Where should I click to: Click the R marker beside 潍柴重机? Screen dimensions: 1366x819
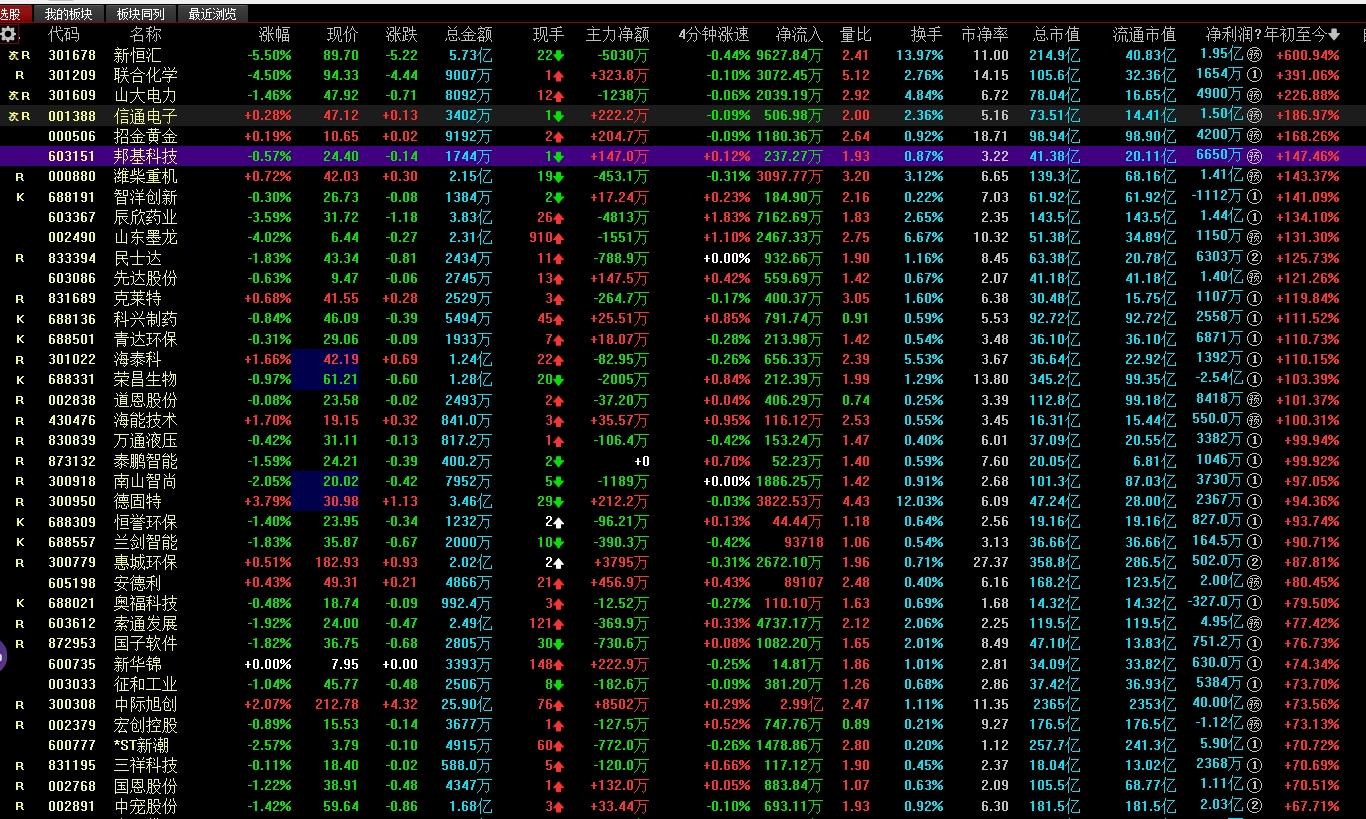[20, 177]
